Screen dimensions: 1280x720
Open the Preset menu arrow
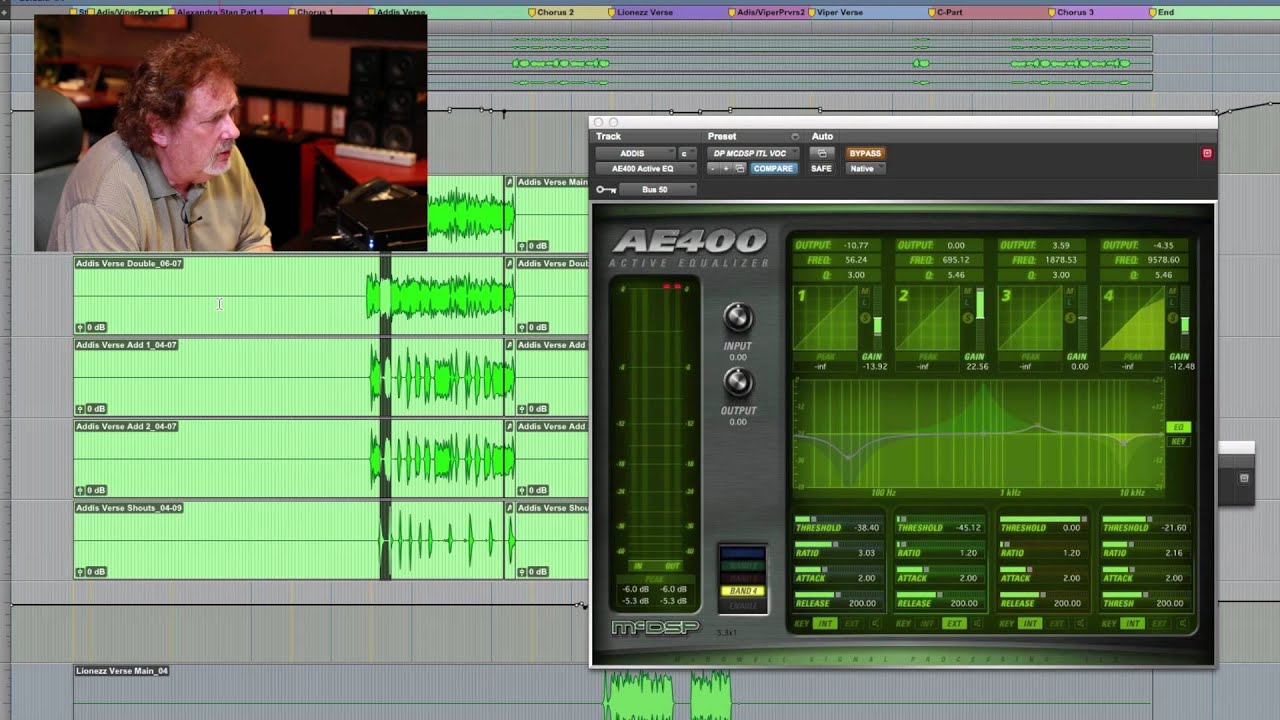pos(795,137)
